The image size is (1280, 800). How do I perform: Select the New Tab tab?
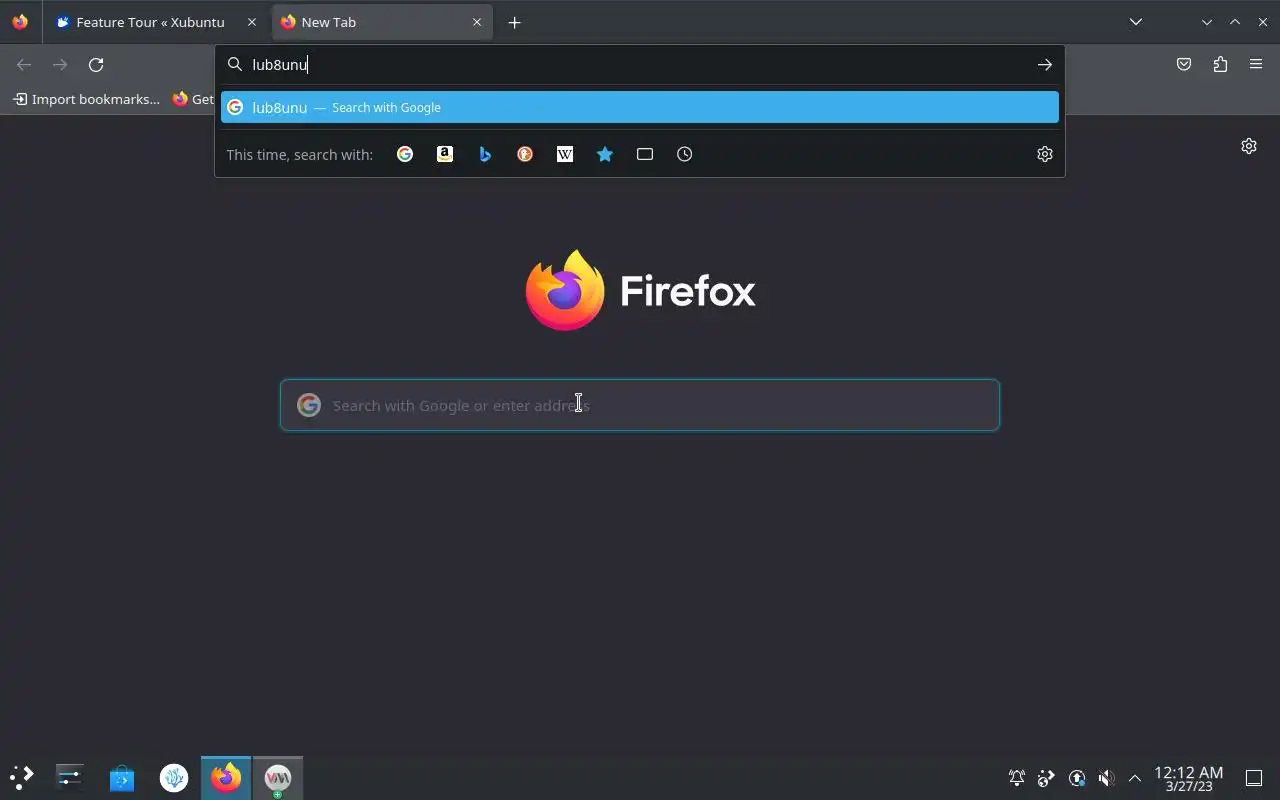[x=383, y=22]
